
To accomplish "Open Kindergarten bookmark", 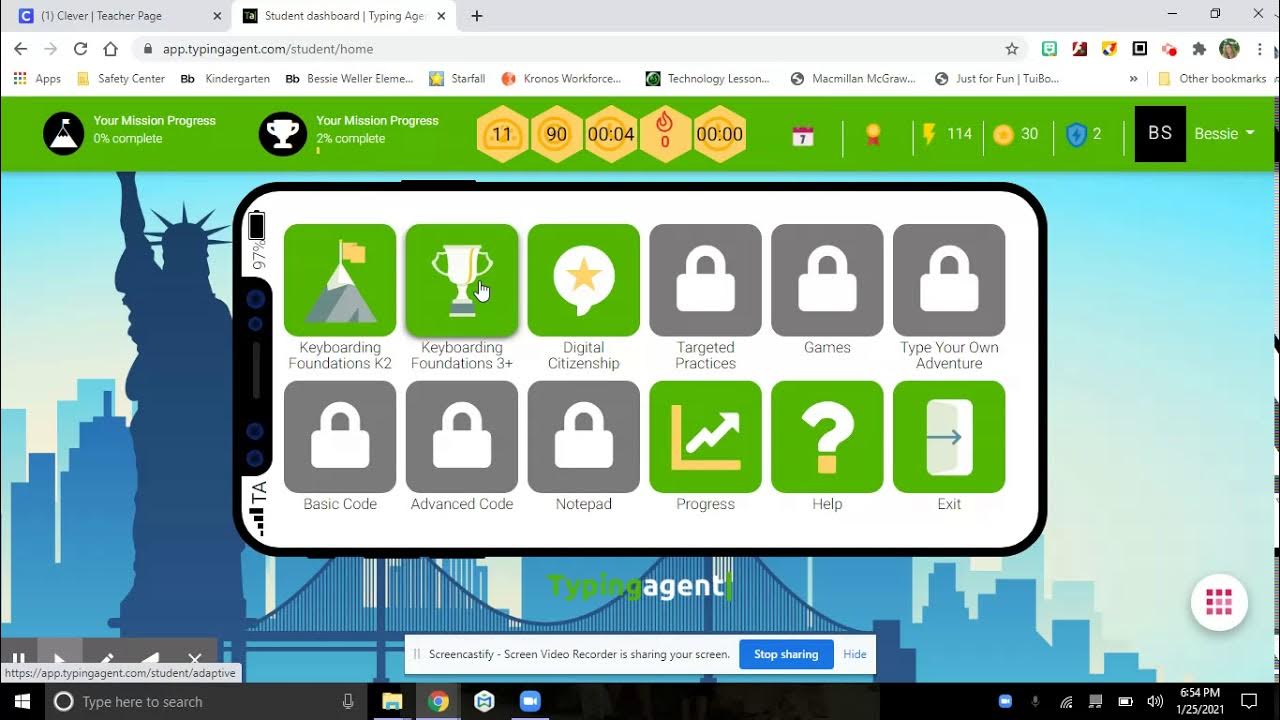I will click(x=225, y=78).
